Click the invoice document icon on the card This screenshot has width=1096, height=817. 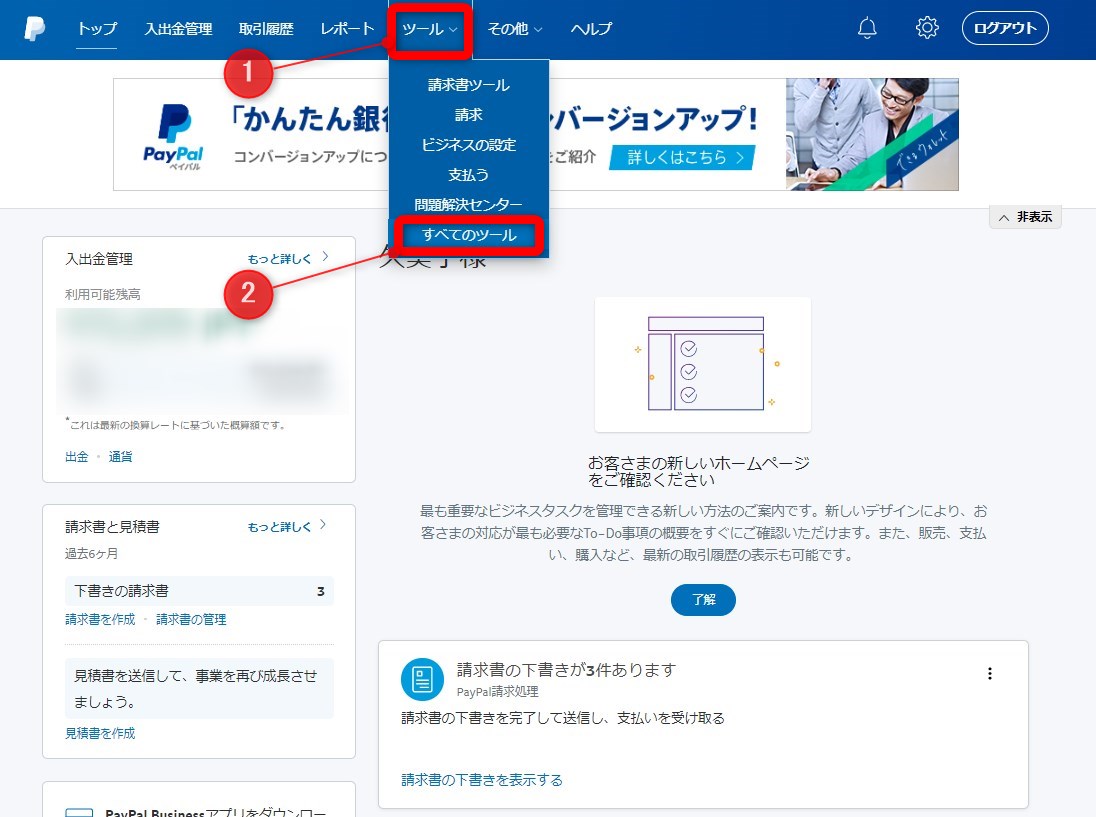coord(422,680)
